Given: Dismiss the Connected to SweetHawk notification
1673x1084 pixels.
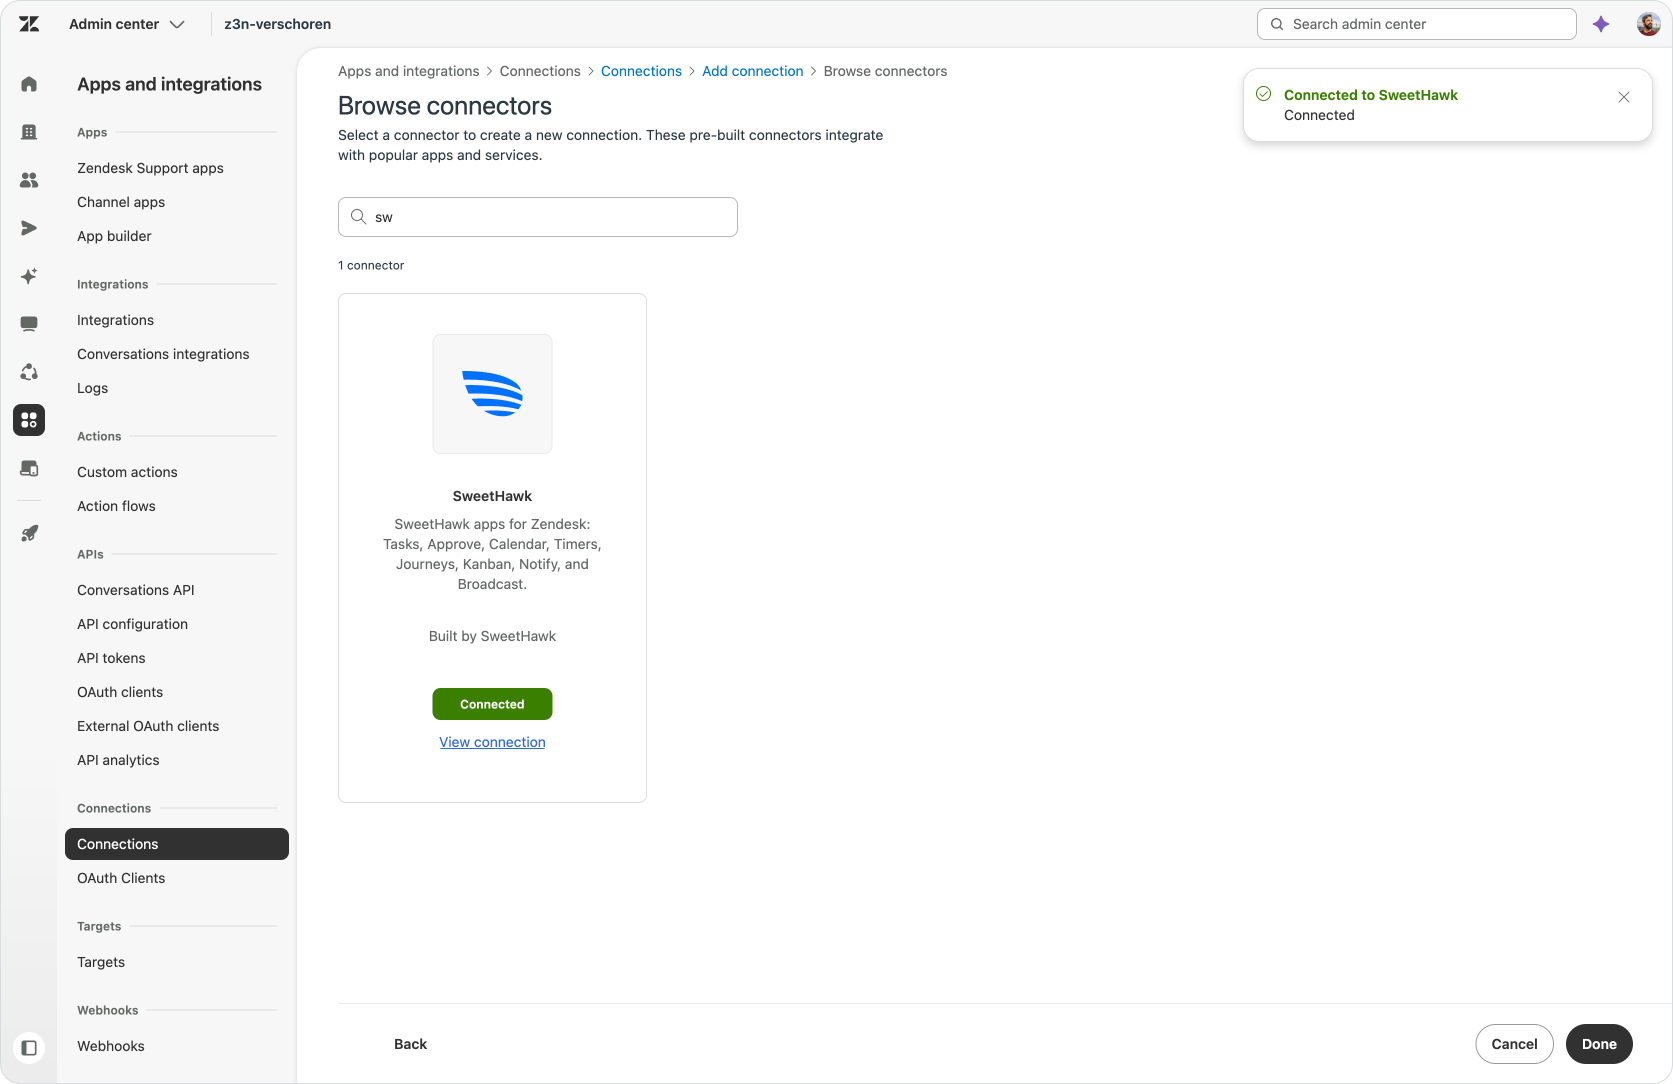Looking at the screenshot, I should pos(1624,97).
